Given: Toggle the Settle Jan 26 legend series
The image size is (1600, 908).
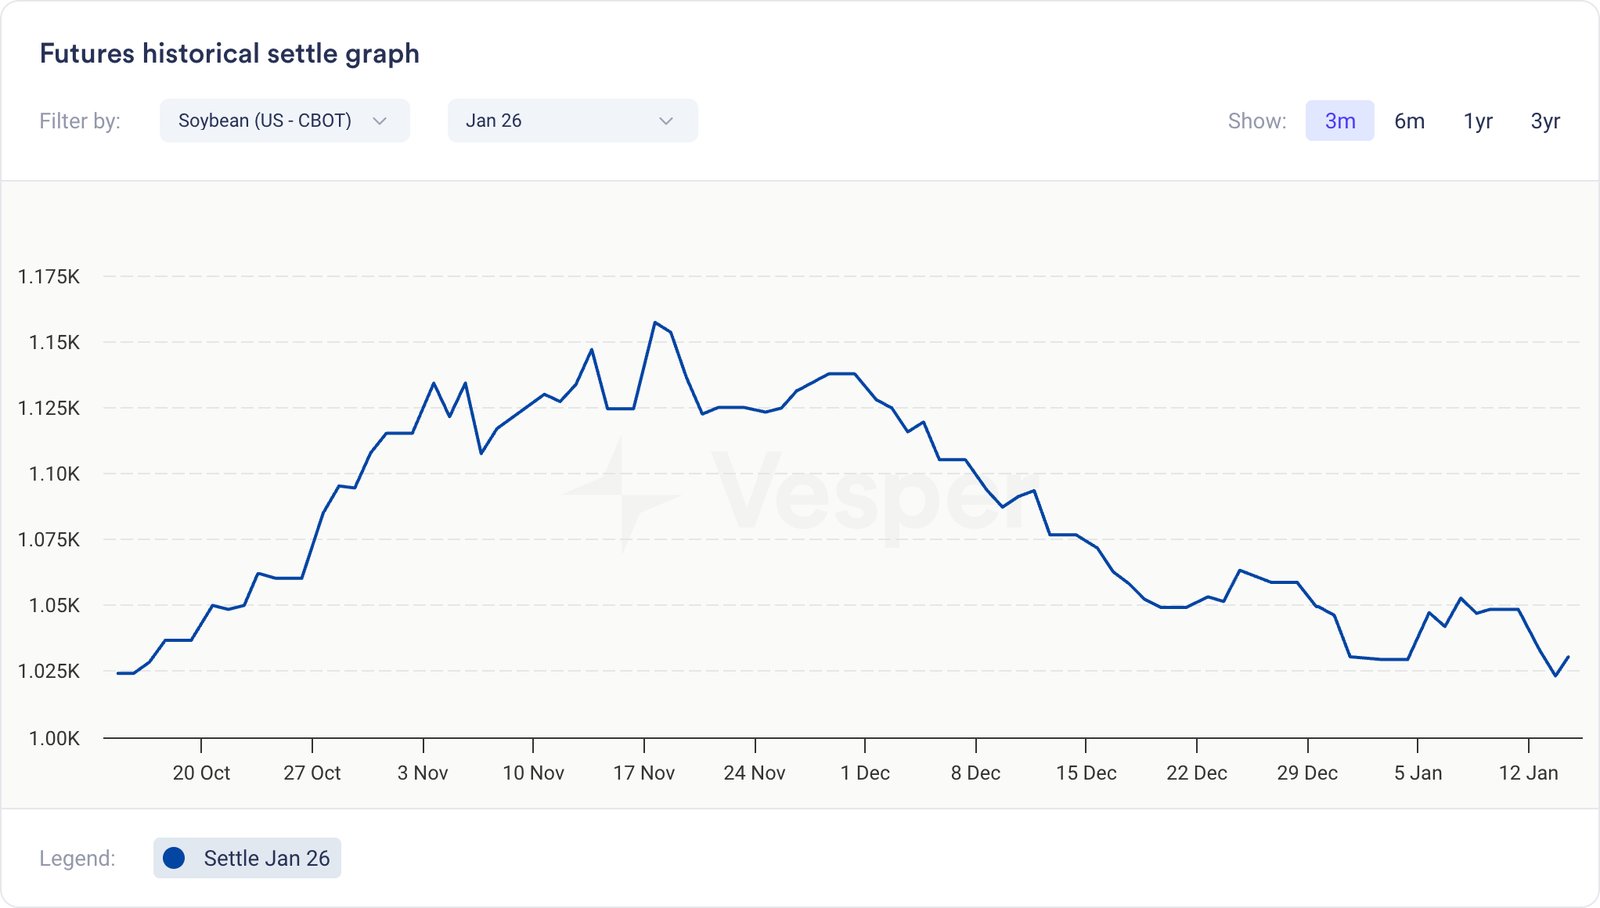Looking at the screenshot, I should (x=247, y=858).
